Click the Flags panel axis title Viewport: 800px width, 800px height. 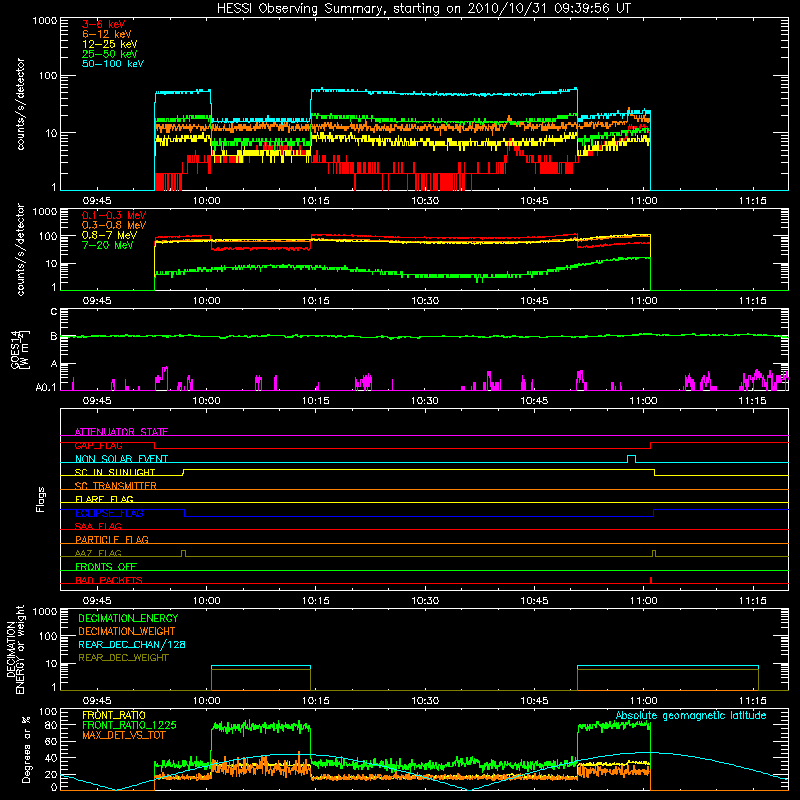click(x=41, y=499)
